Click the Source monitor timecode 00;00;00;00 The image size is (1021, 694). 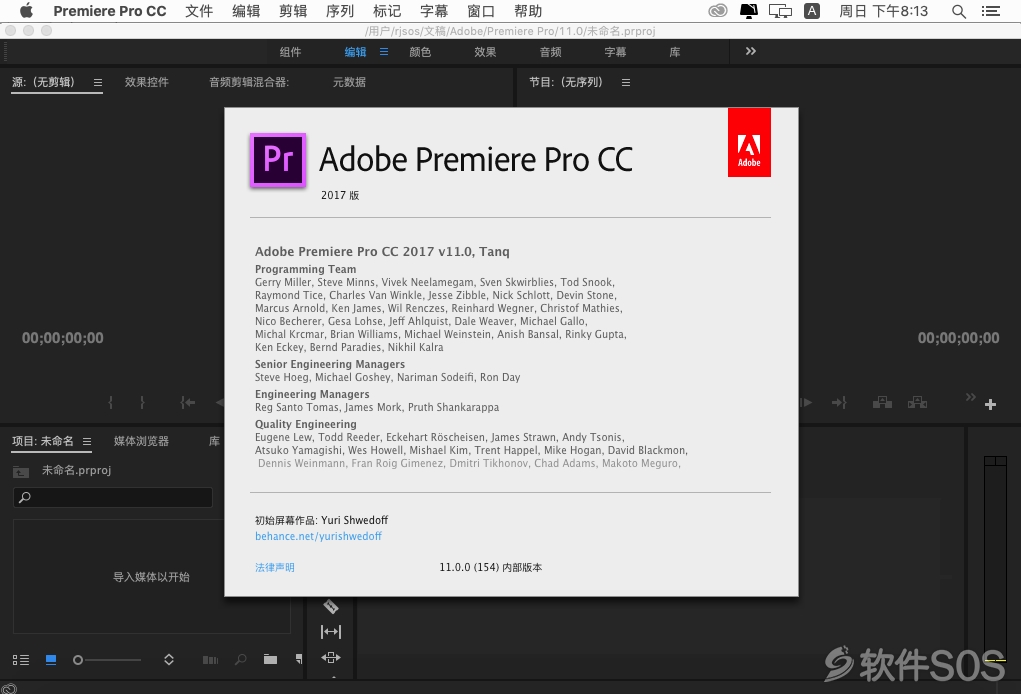pos(63,338)
